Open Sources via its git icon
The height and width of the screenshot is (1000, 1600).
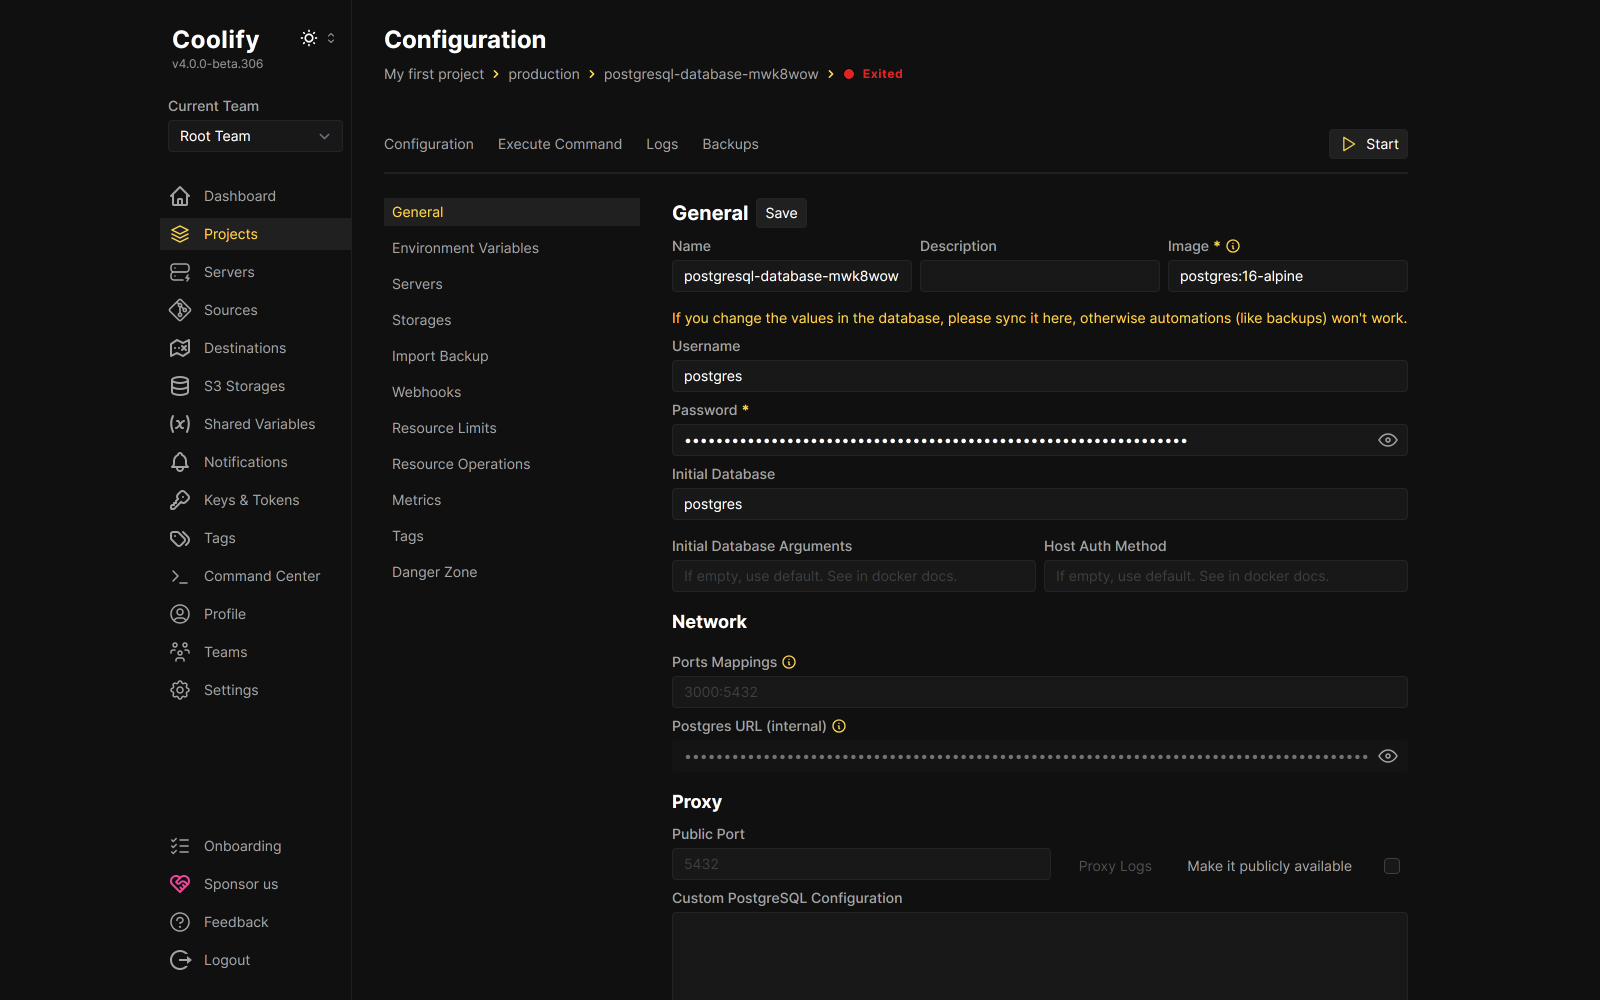[x=180, y=310]
